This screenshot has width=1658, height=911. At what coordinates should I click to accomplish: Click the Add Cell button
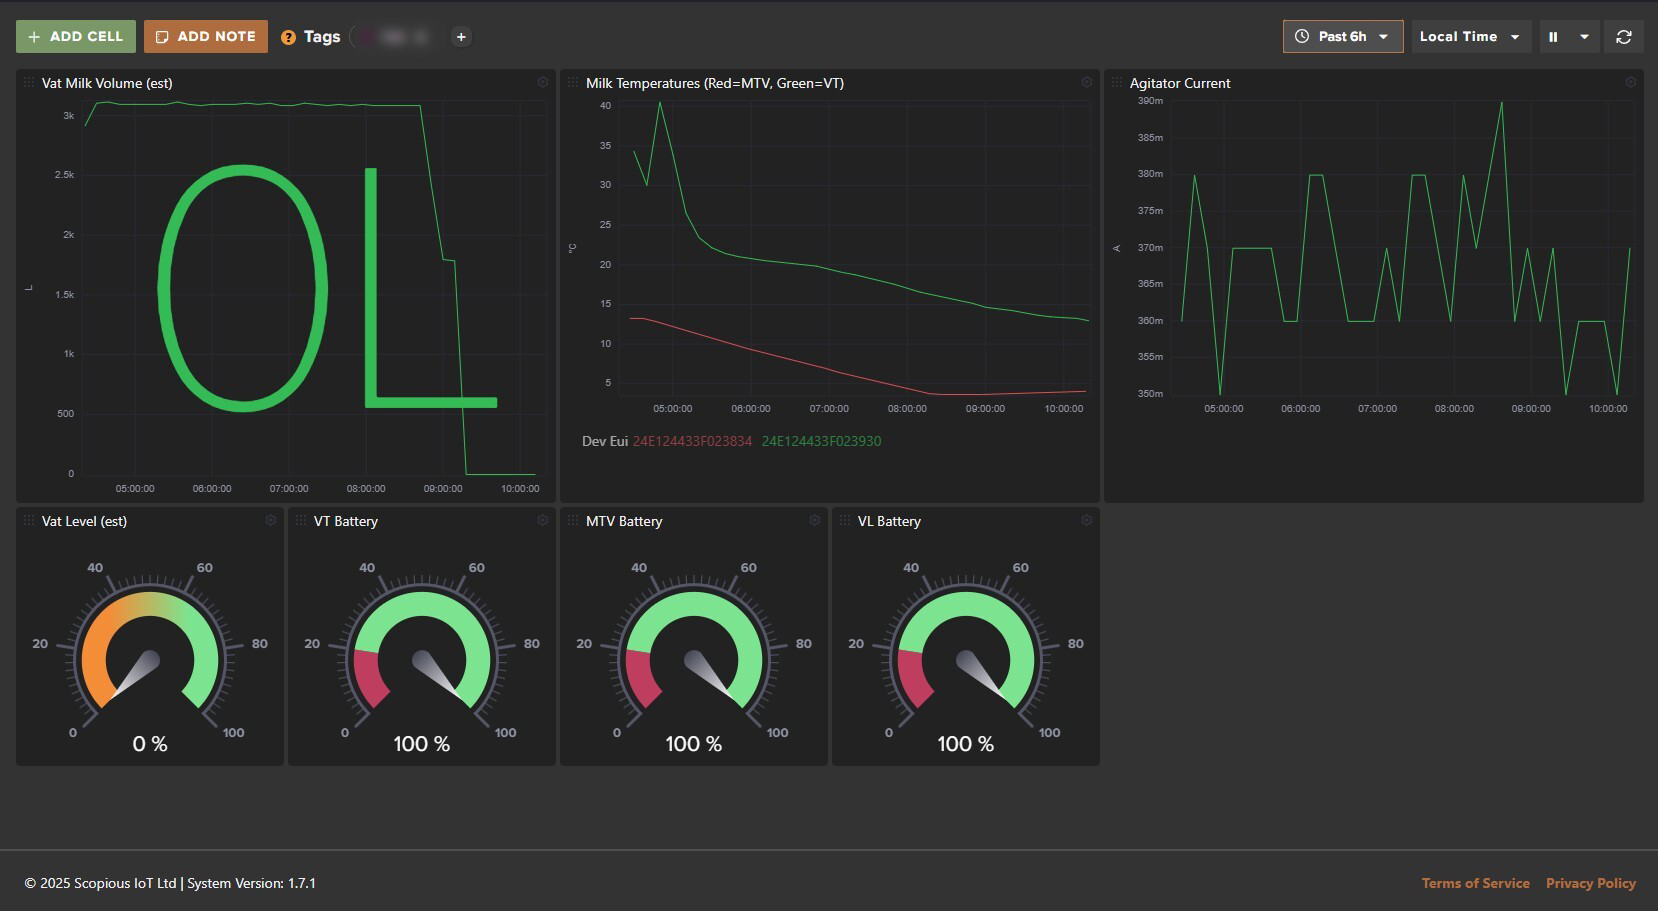(76, 37)
